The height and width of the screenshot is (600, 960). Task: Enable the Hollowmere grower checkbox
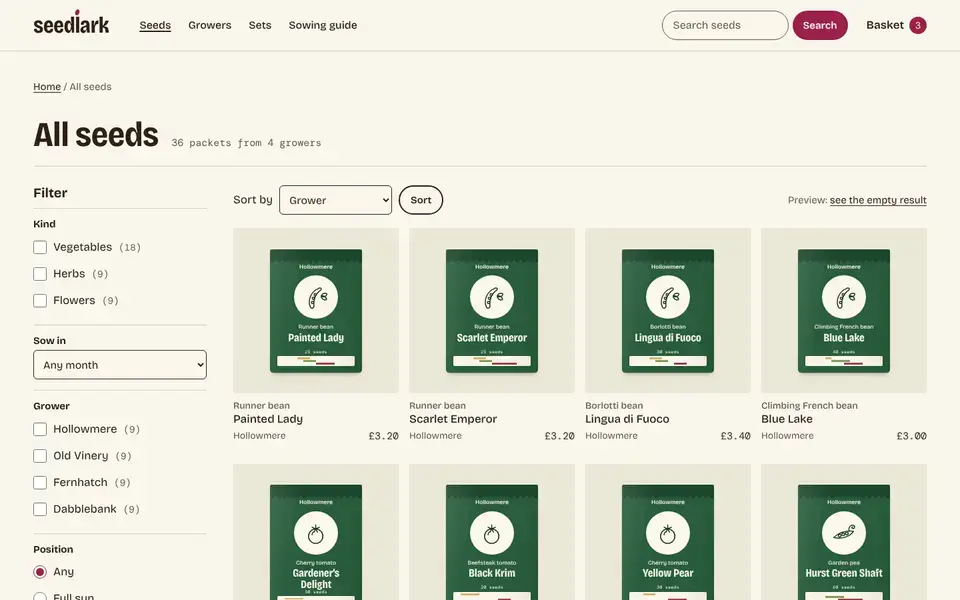pos(40,429)
